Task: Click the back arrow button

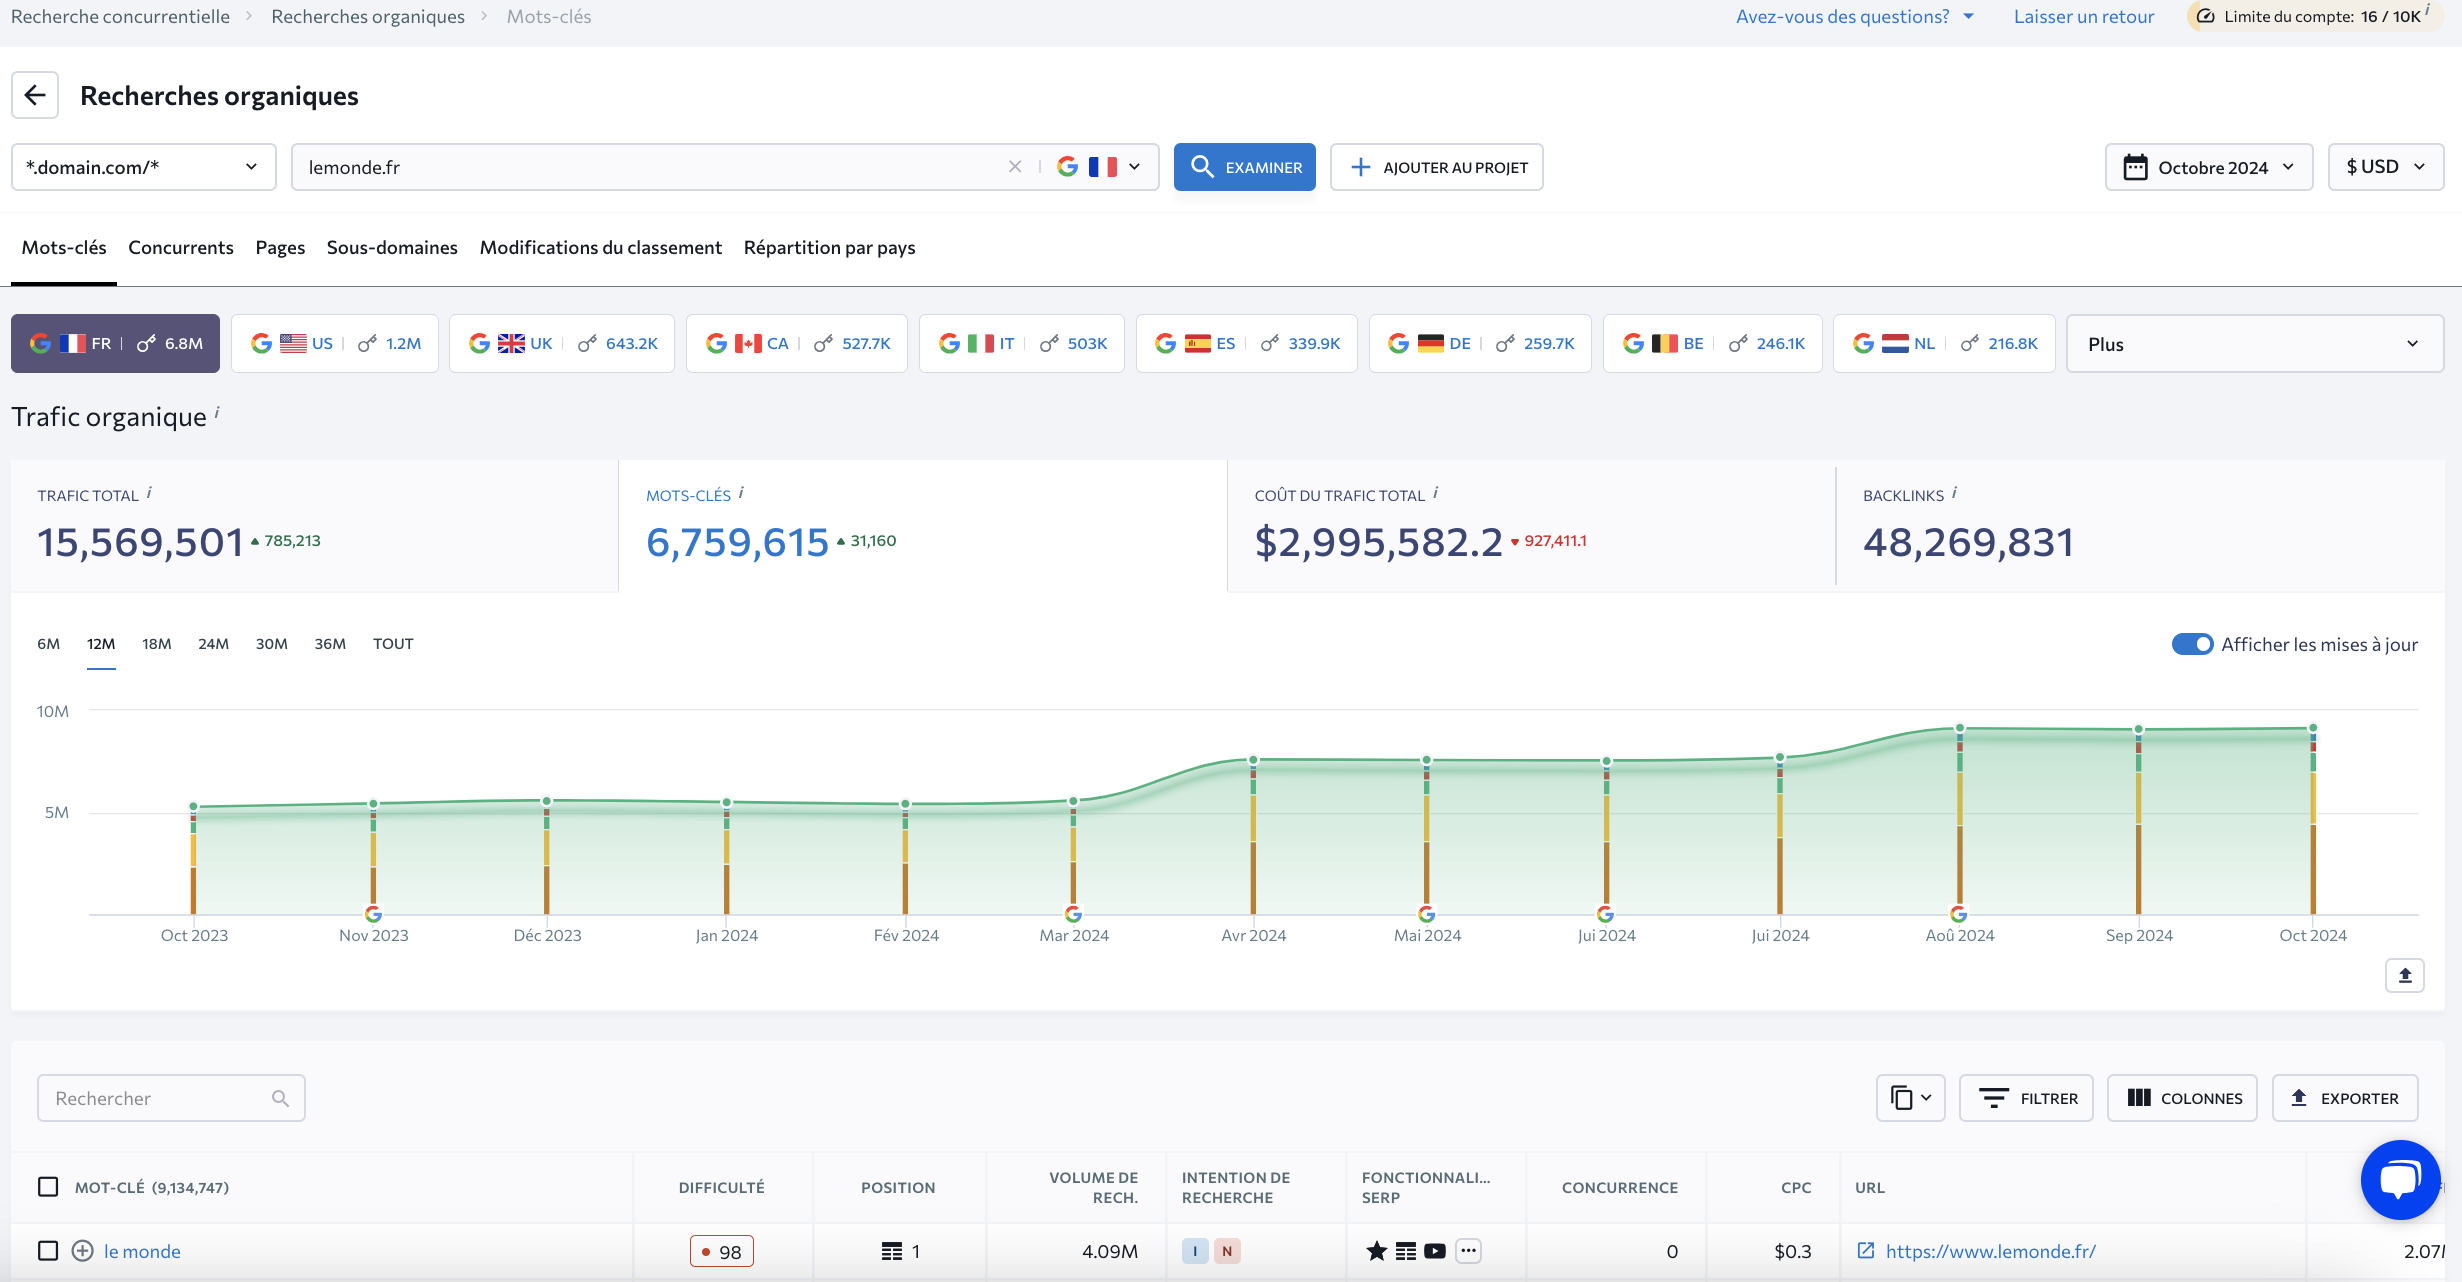Action: 35,95
